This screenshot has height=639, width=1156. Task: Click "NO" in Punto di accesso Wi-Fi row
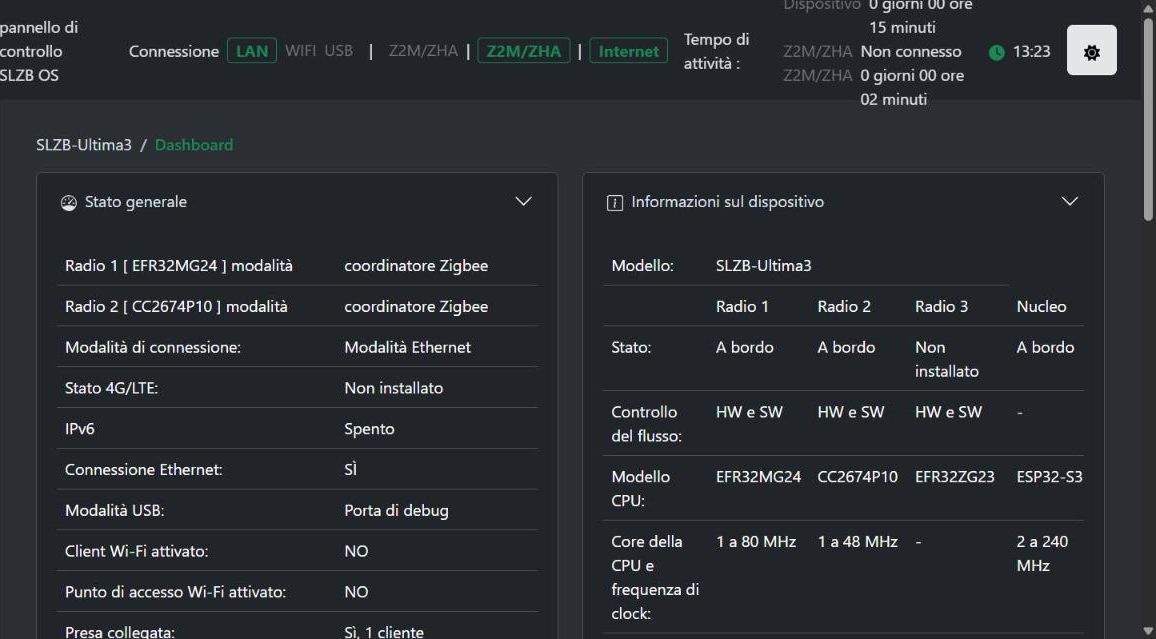(356, 592)
